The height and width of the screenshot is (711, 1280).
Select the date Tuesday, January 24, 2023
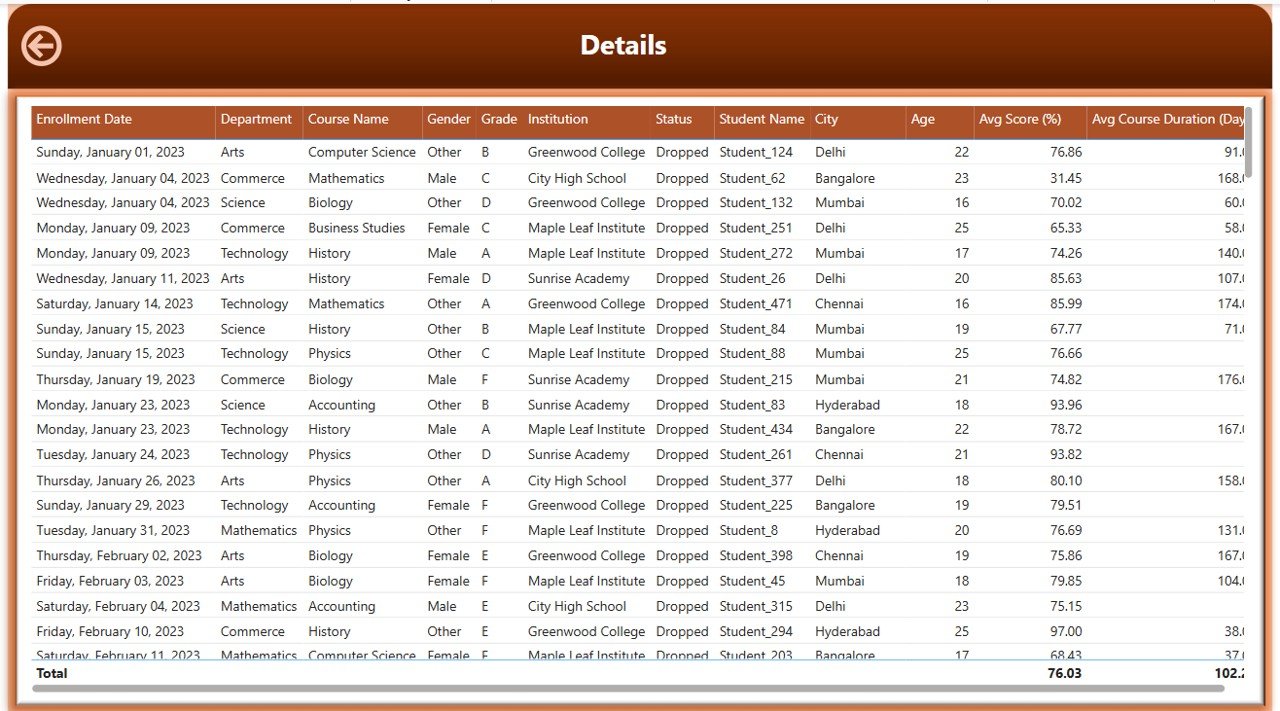click(x=113, y=454)
